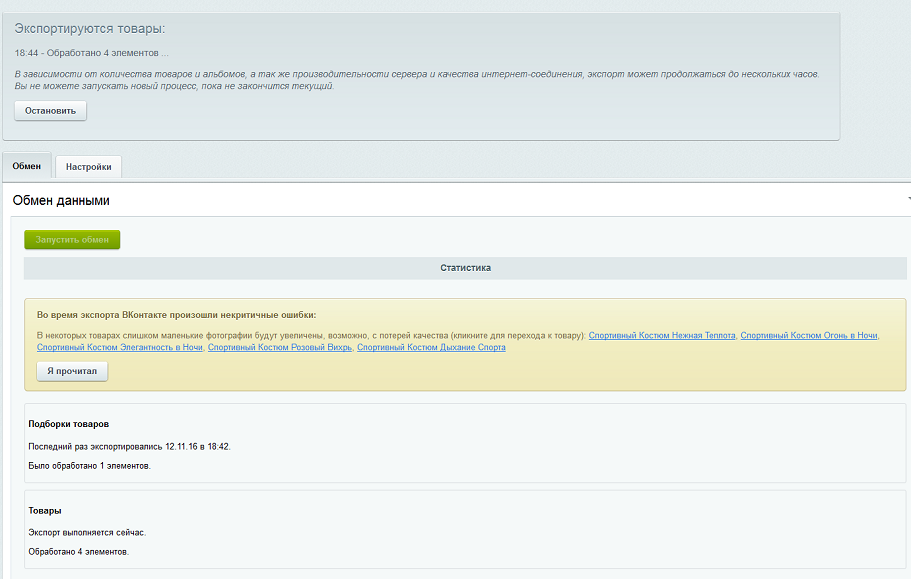Click the non-critical errors warning title

(x=176, y=315)
